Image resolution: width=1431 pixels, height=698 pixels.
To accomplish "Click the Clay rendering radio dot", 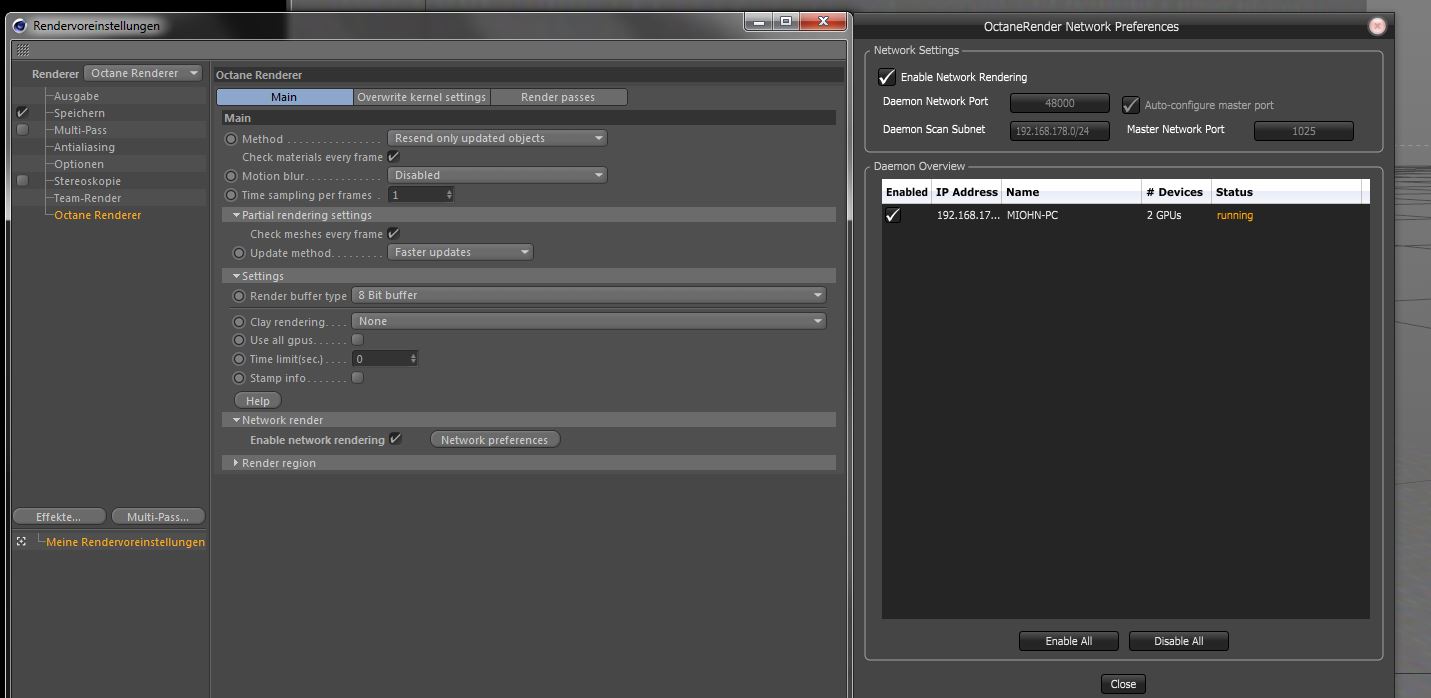I will tap(239, 322).
